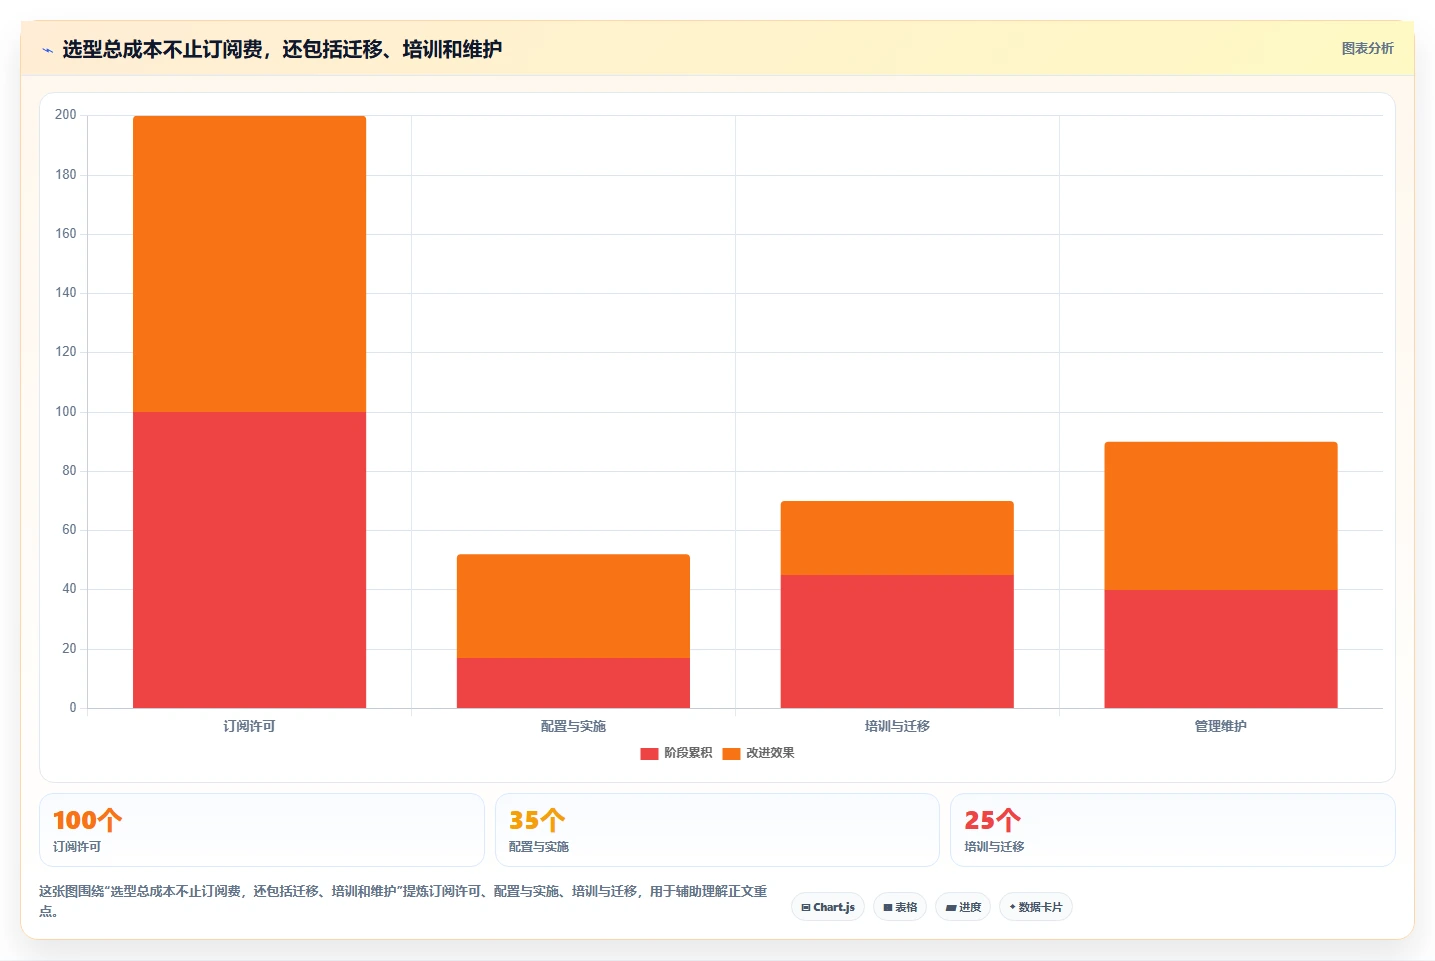Click the 订阅许可 x-axis label
This screenshot has width=1435, height=961.
249,726
